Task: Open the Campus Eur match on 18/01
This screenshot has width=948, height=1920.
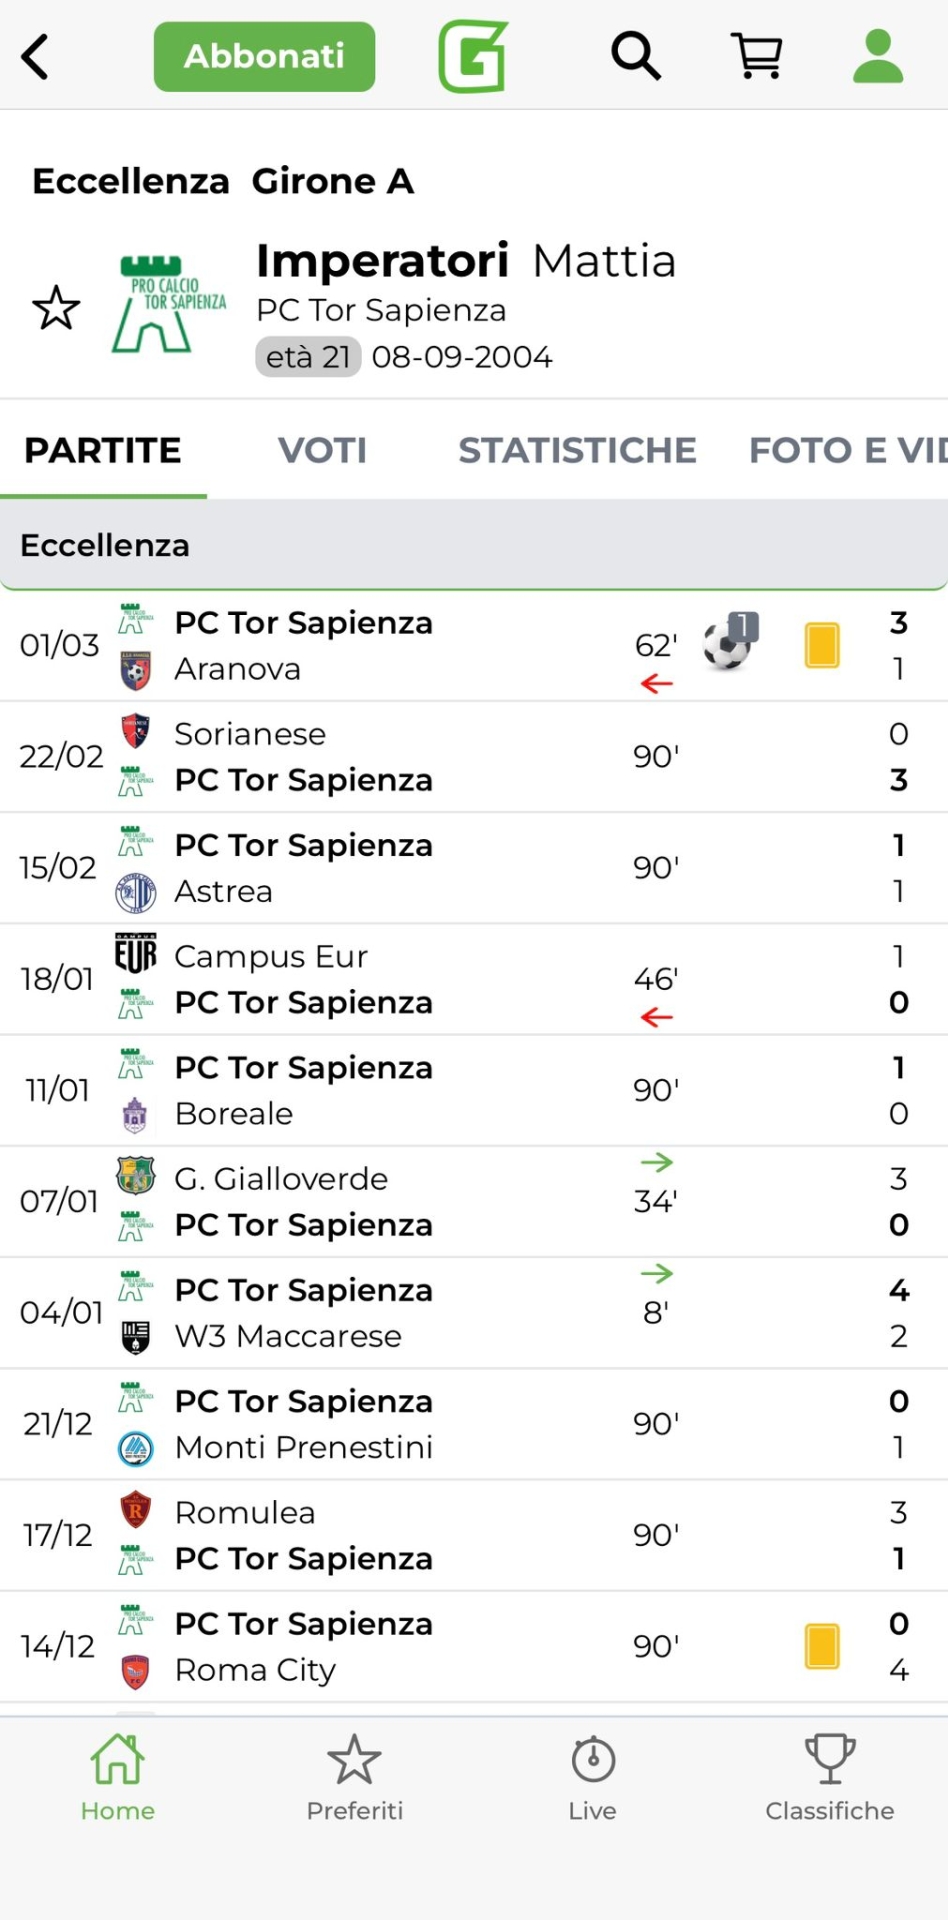Action: 400,979
